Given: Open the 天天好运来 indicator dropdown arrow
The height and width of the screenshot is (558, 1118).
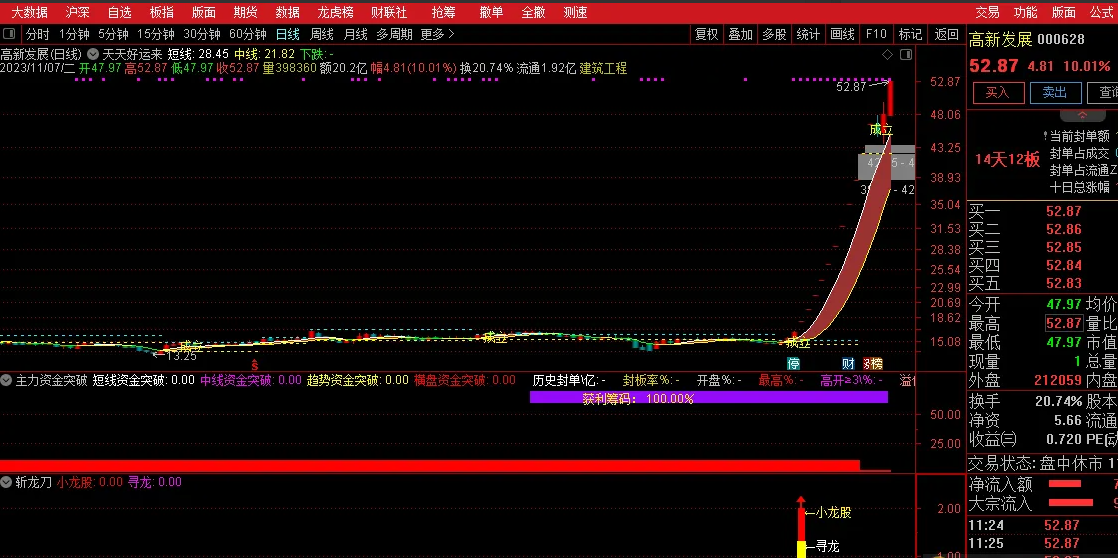Looking at the screenshot, I should tap(93, 54).
